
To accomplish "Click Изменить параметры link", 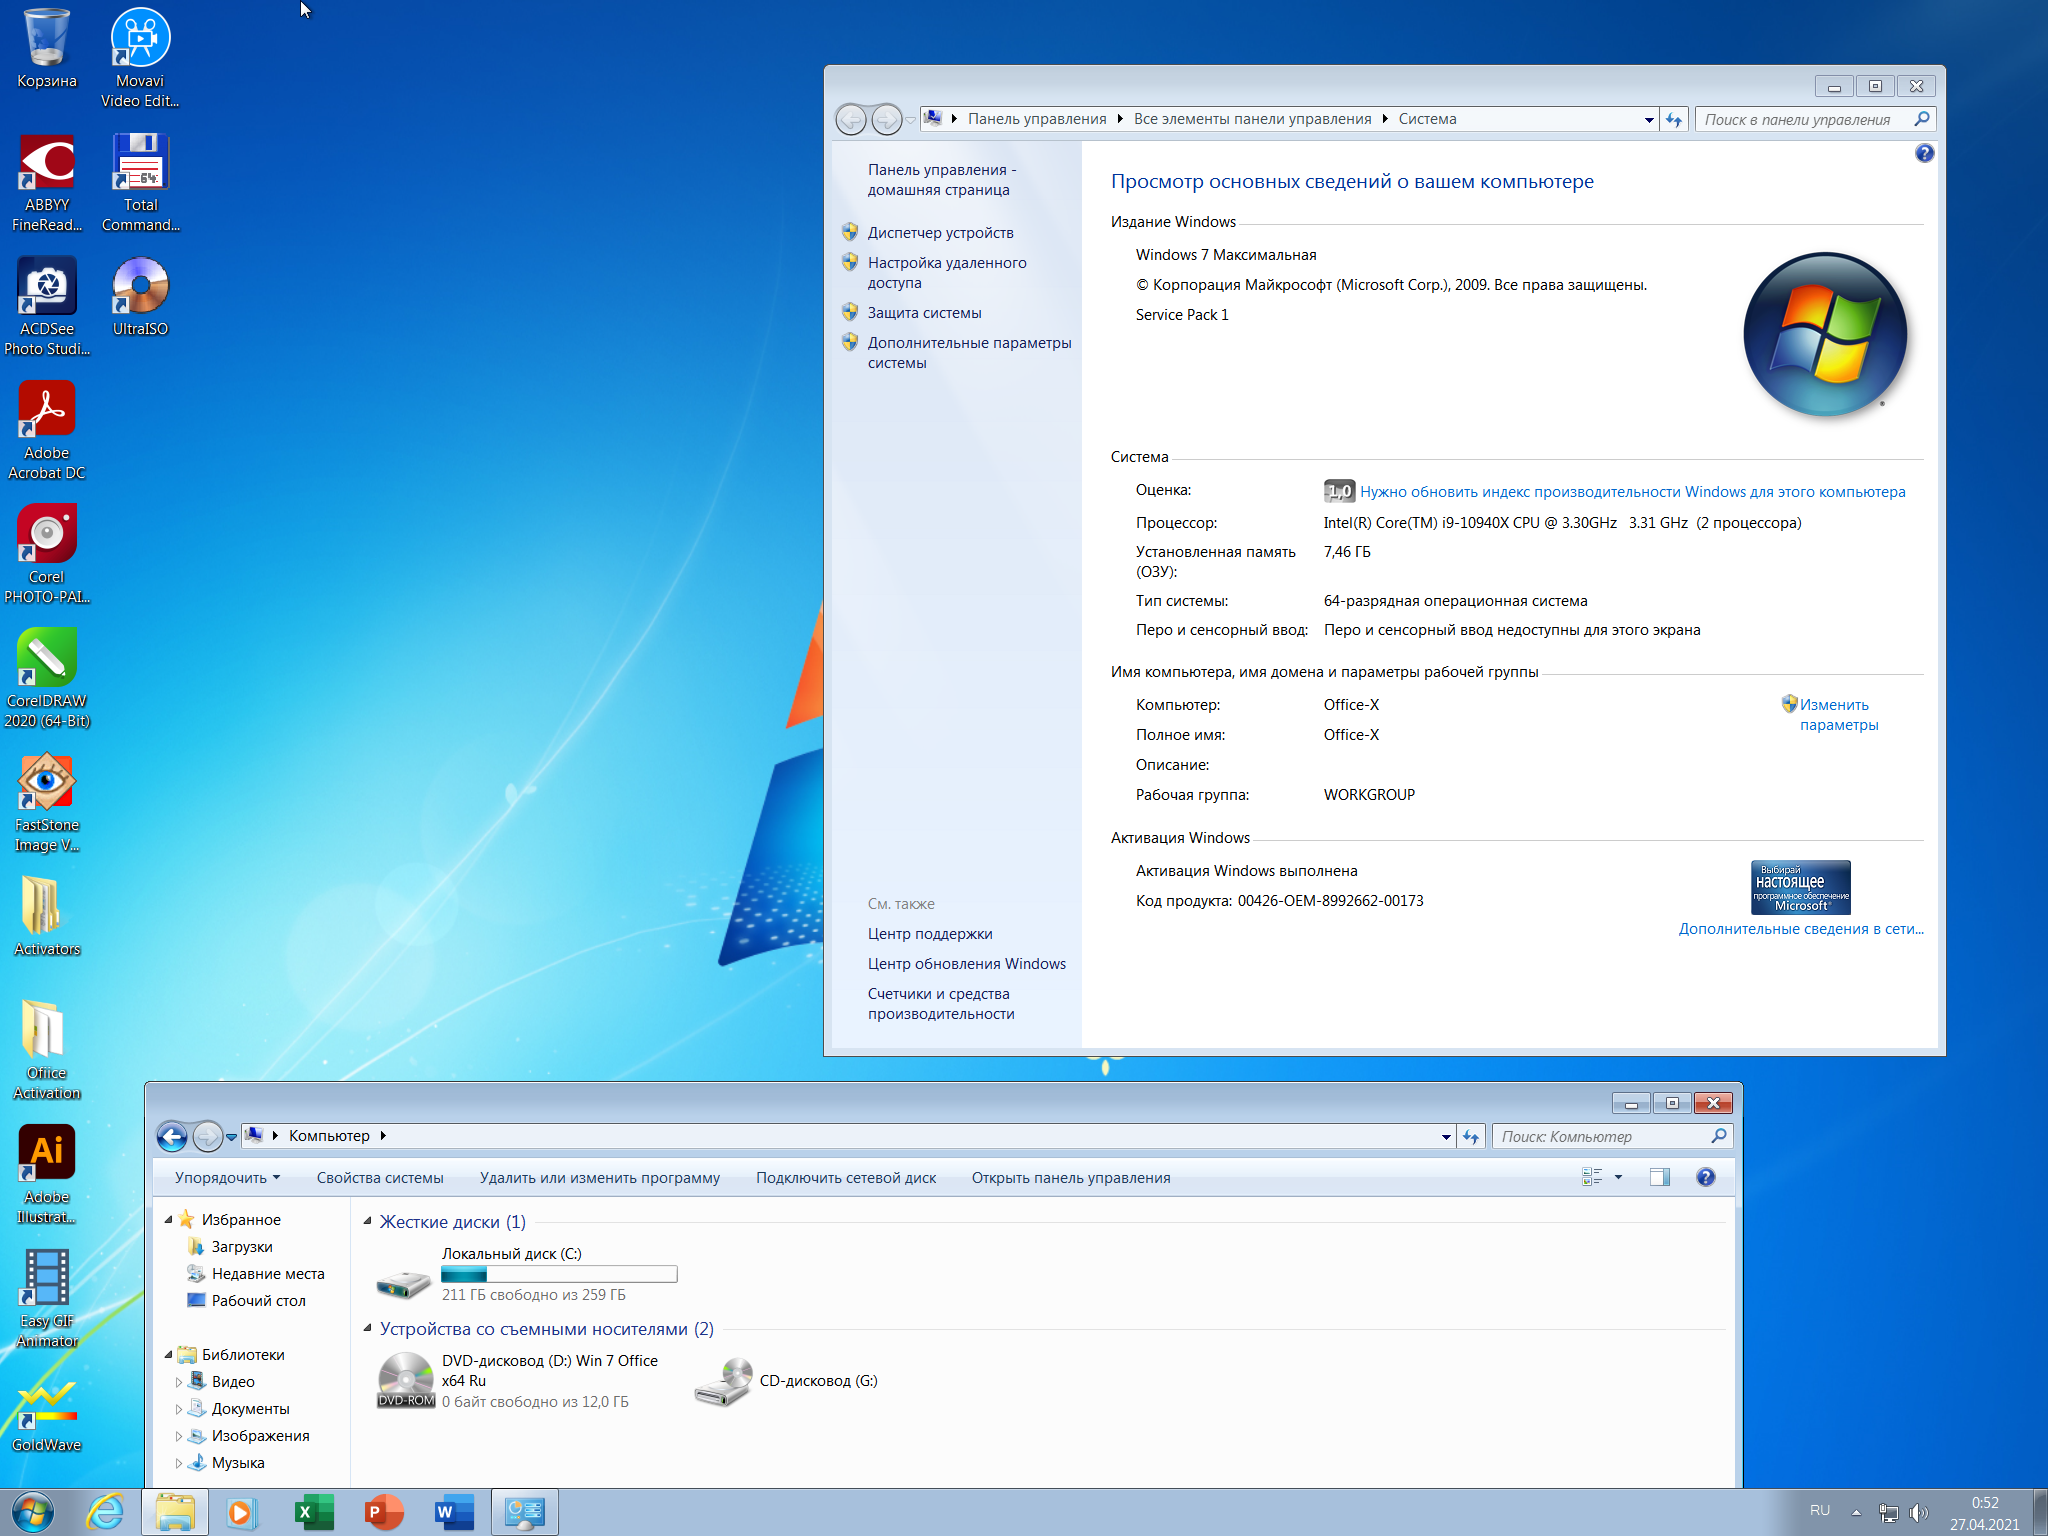I will pyautogui.click(x=1838, y=715).
